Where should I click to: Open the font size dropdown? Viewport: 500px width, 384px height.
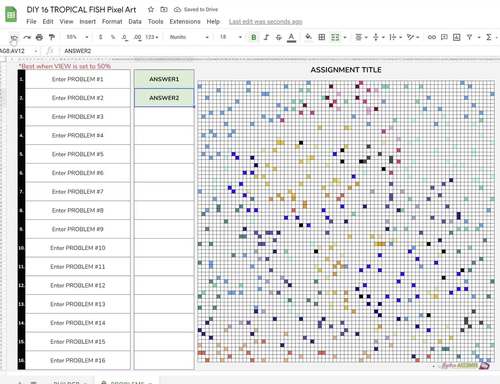tap(231, 37)
